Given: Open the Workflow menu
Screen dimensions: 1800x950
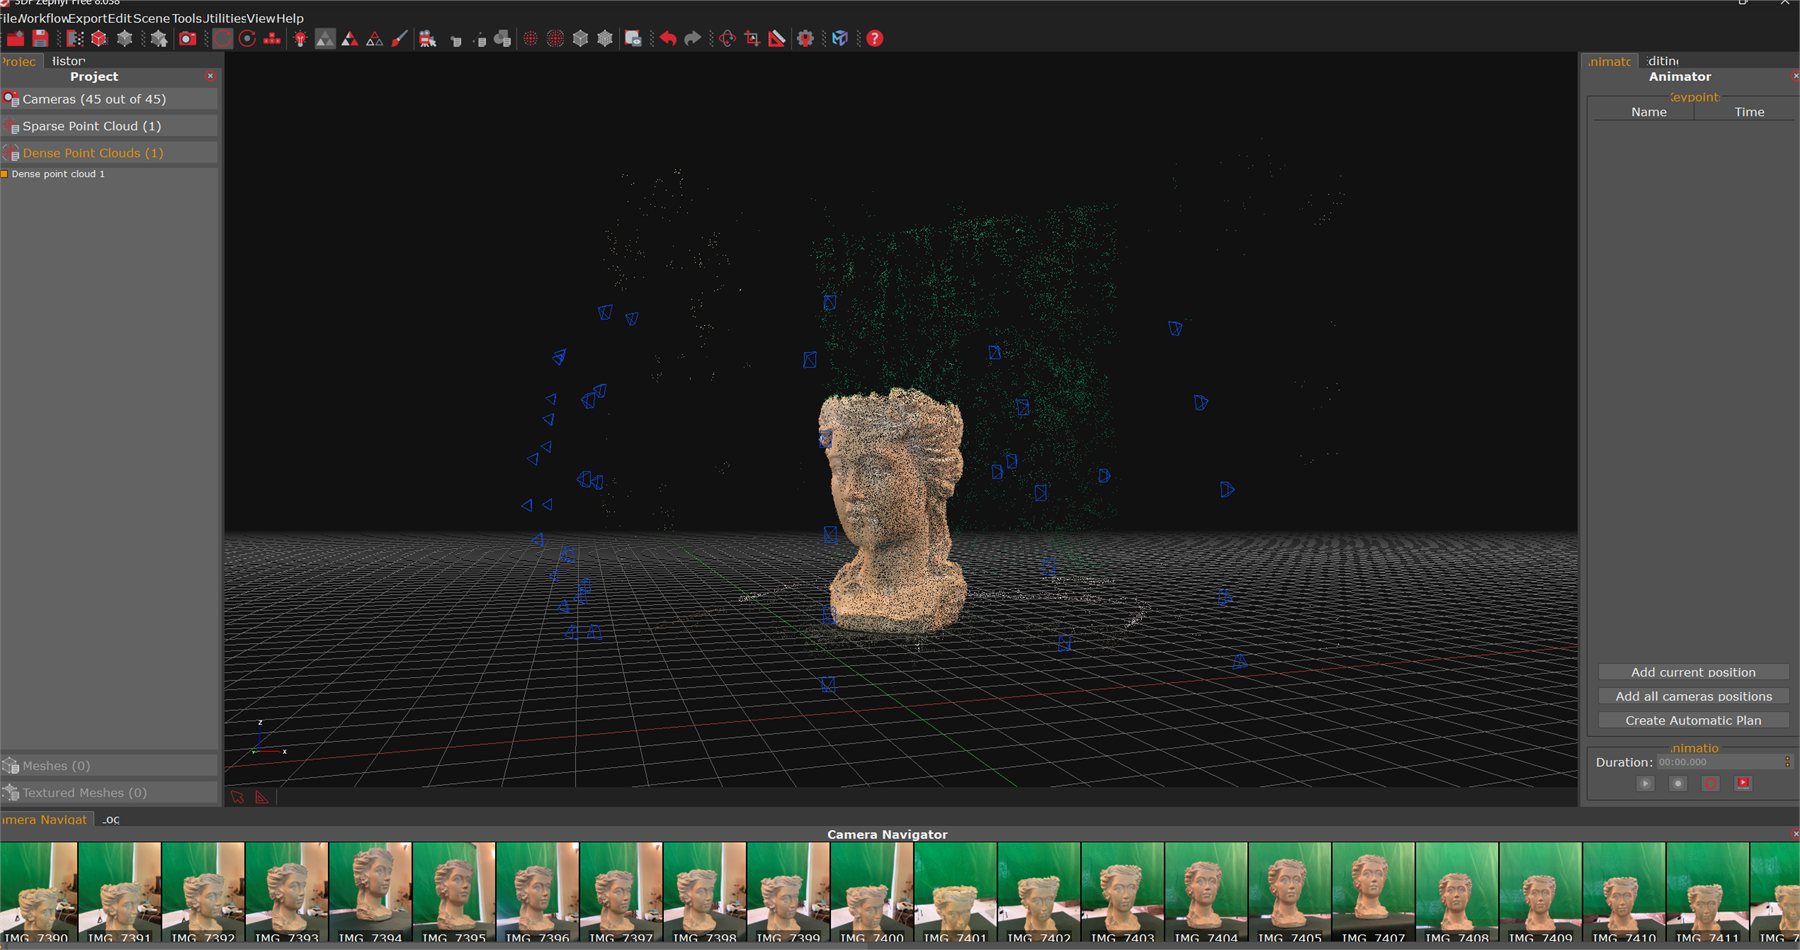Looking at the screenshot, I should (x=43, y=18).
